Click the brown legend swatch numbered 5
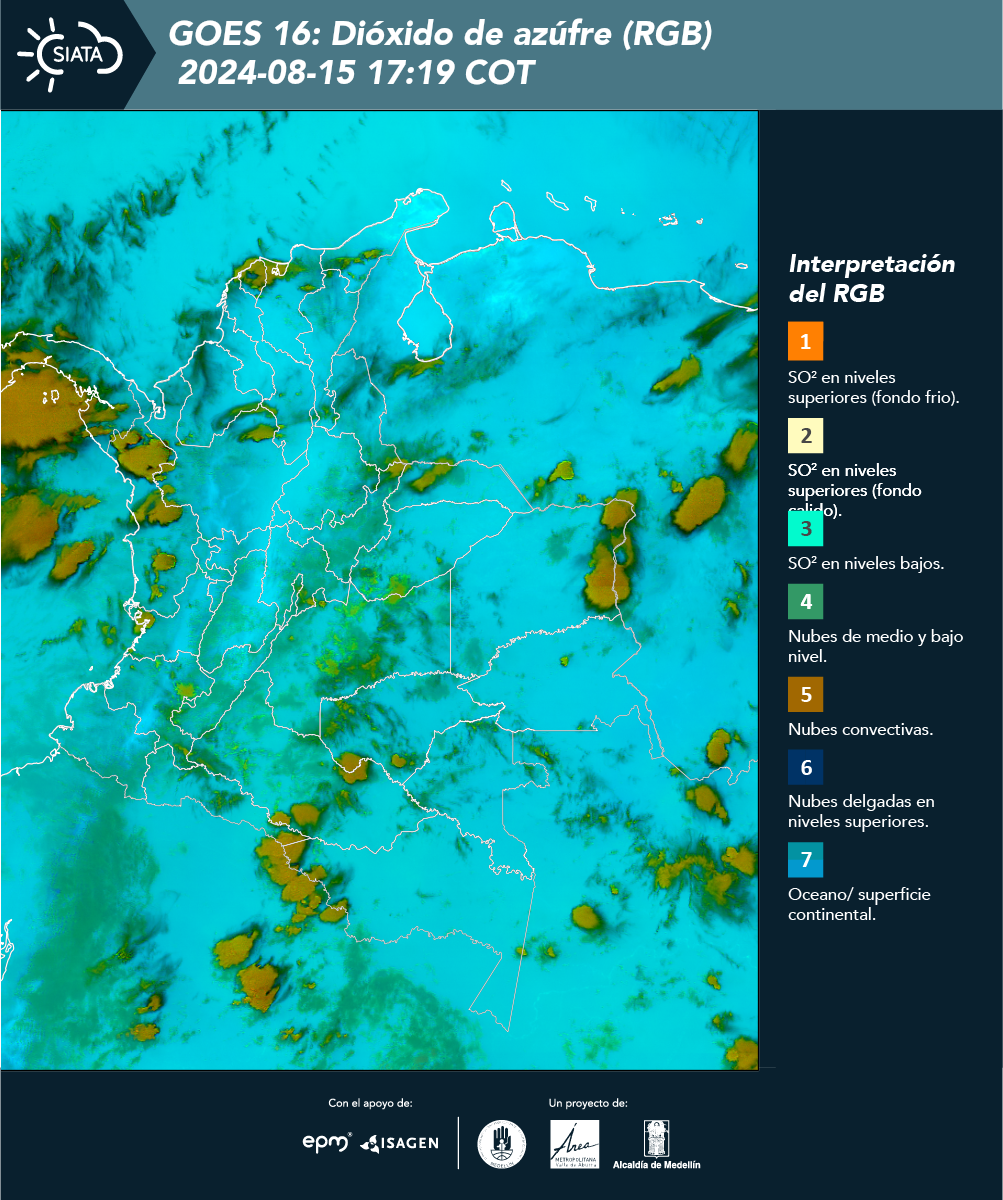 click(805, 694)
